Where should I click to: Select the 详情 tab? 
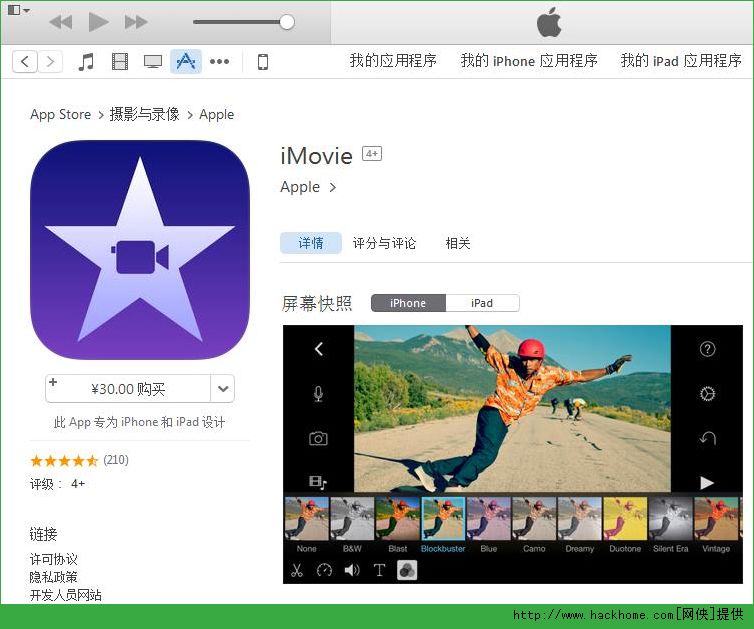coord(311,243)
